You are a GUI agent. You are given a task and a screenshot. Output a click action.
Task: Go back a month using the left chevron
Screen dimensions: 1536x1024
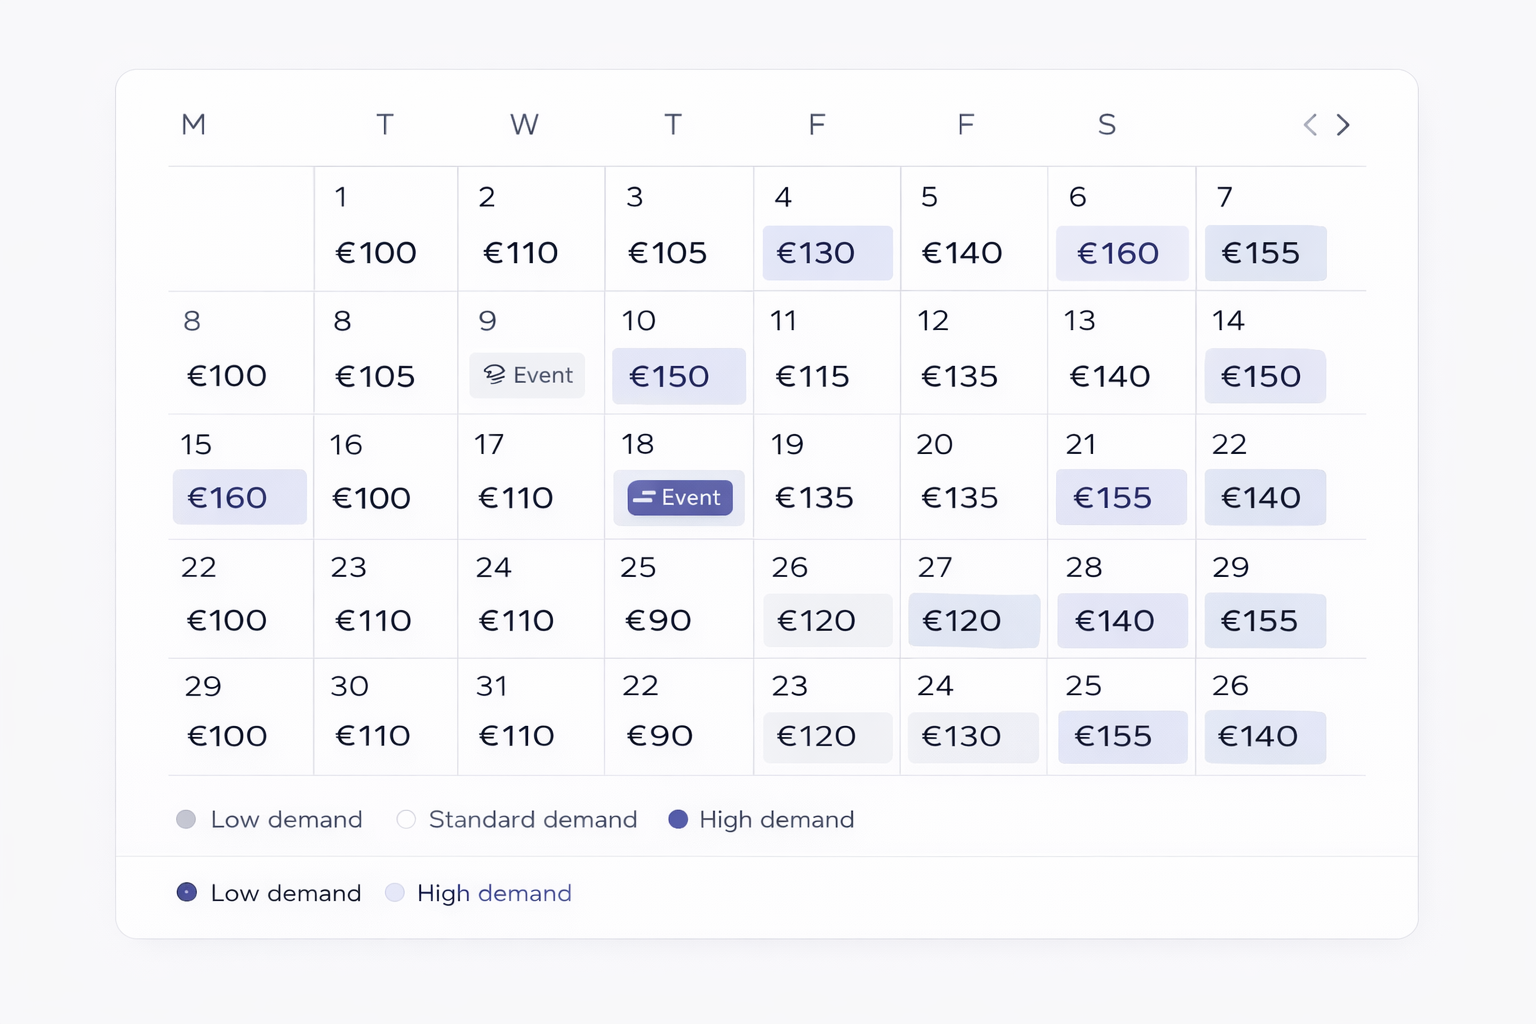[x=1310, y=125]
